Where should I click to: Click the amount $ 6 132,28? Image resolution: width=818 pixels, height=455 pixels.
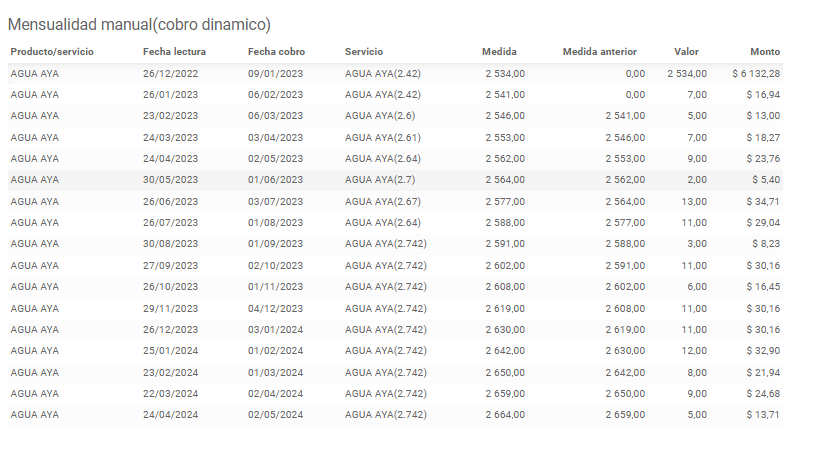[x=756, y=74]
